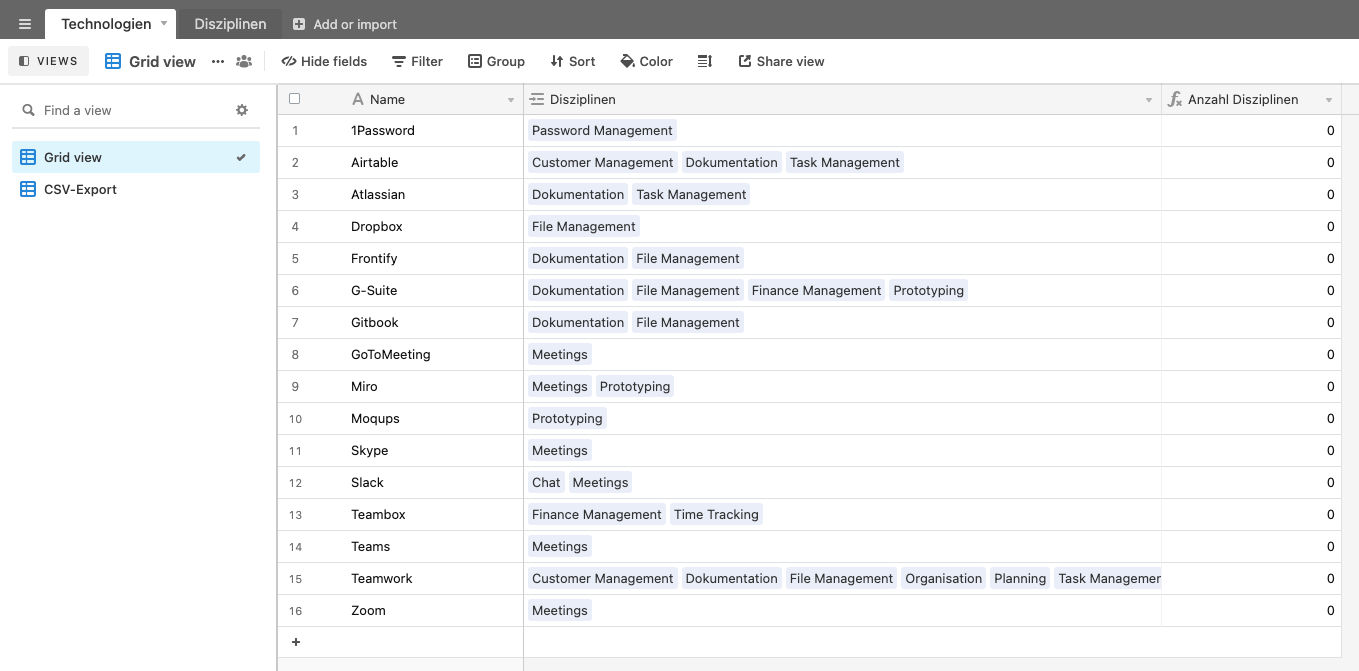Switch to the Disziplinen table tab
1359x671 pixels.
[x=230, y=24]
